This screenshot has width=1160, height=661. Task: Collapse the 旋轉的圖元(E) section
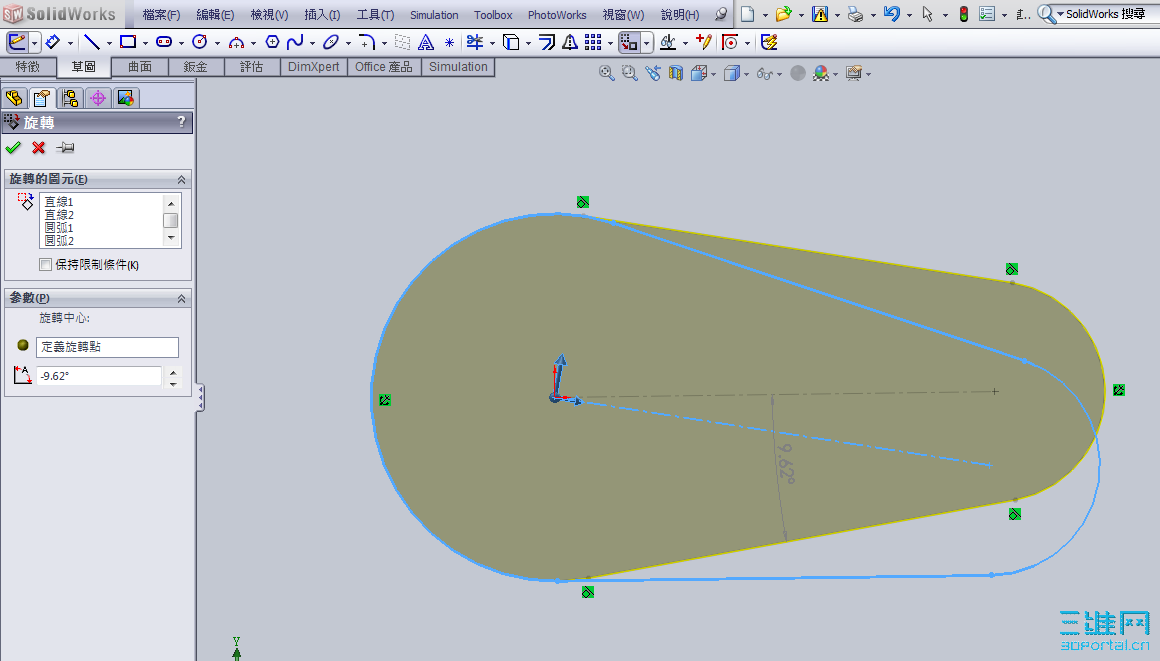click(181, 179)
